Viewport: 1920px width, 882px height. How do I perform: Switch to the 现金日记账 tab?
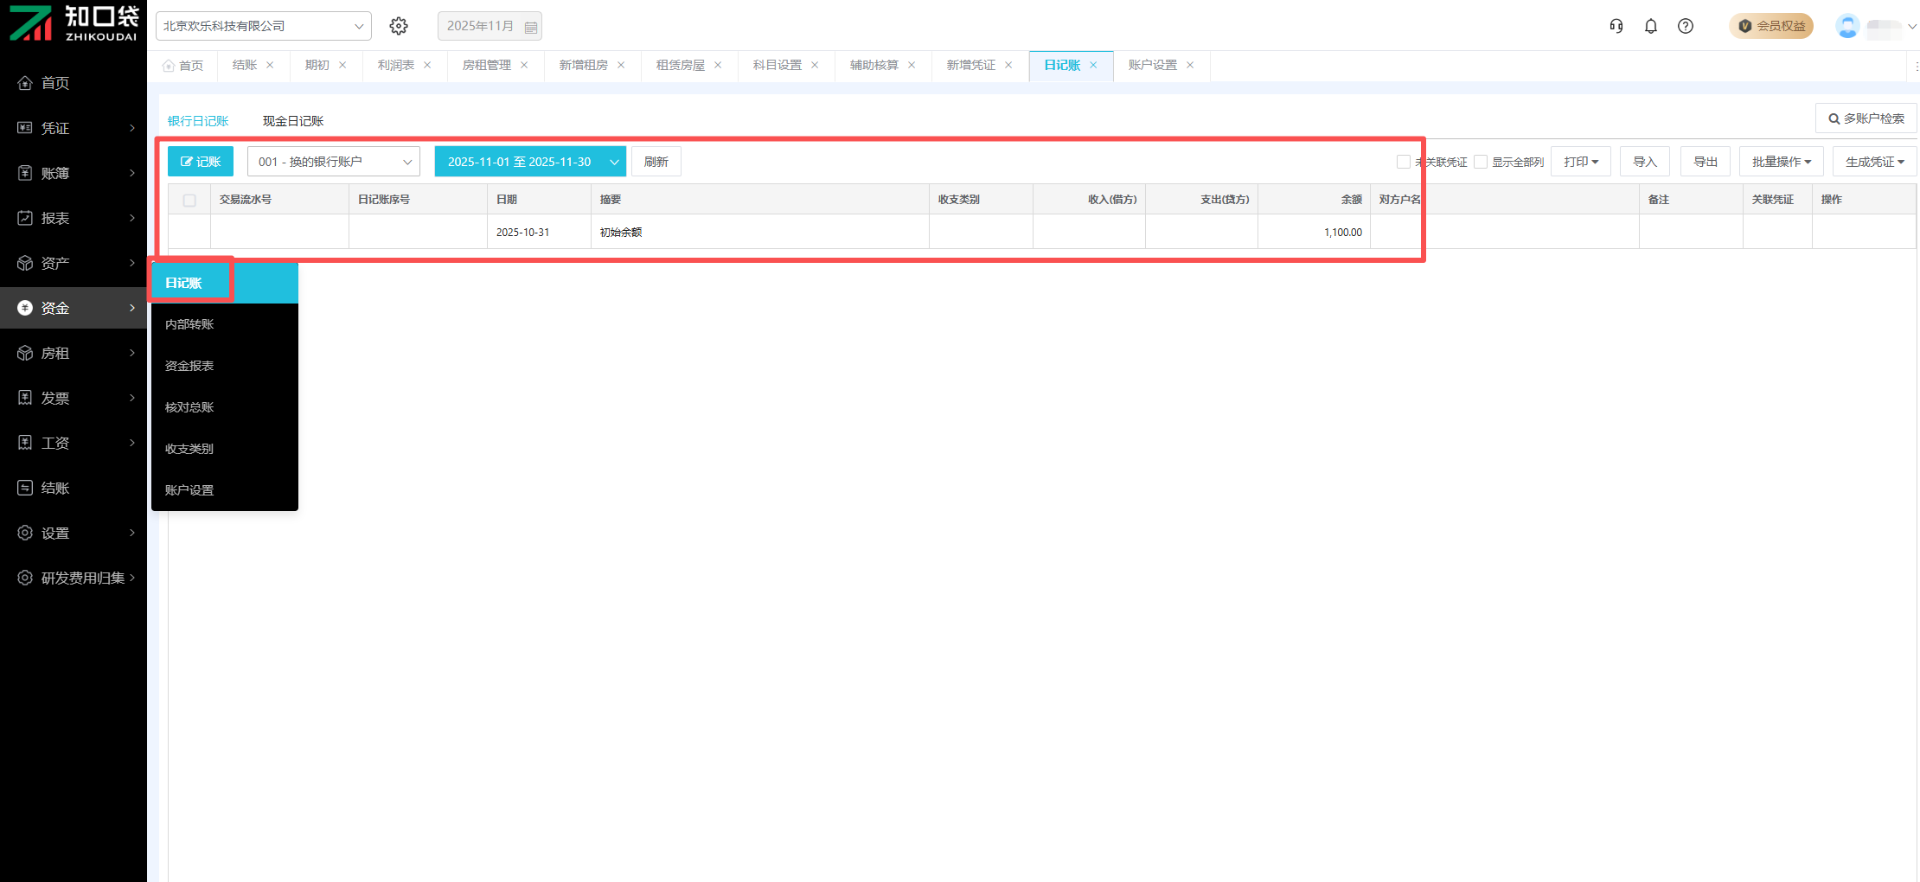click(x=293, y=121)
